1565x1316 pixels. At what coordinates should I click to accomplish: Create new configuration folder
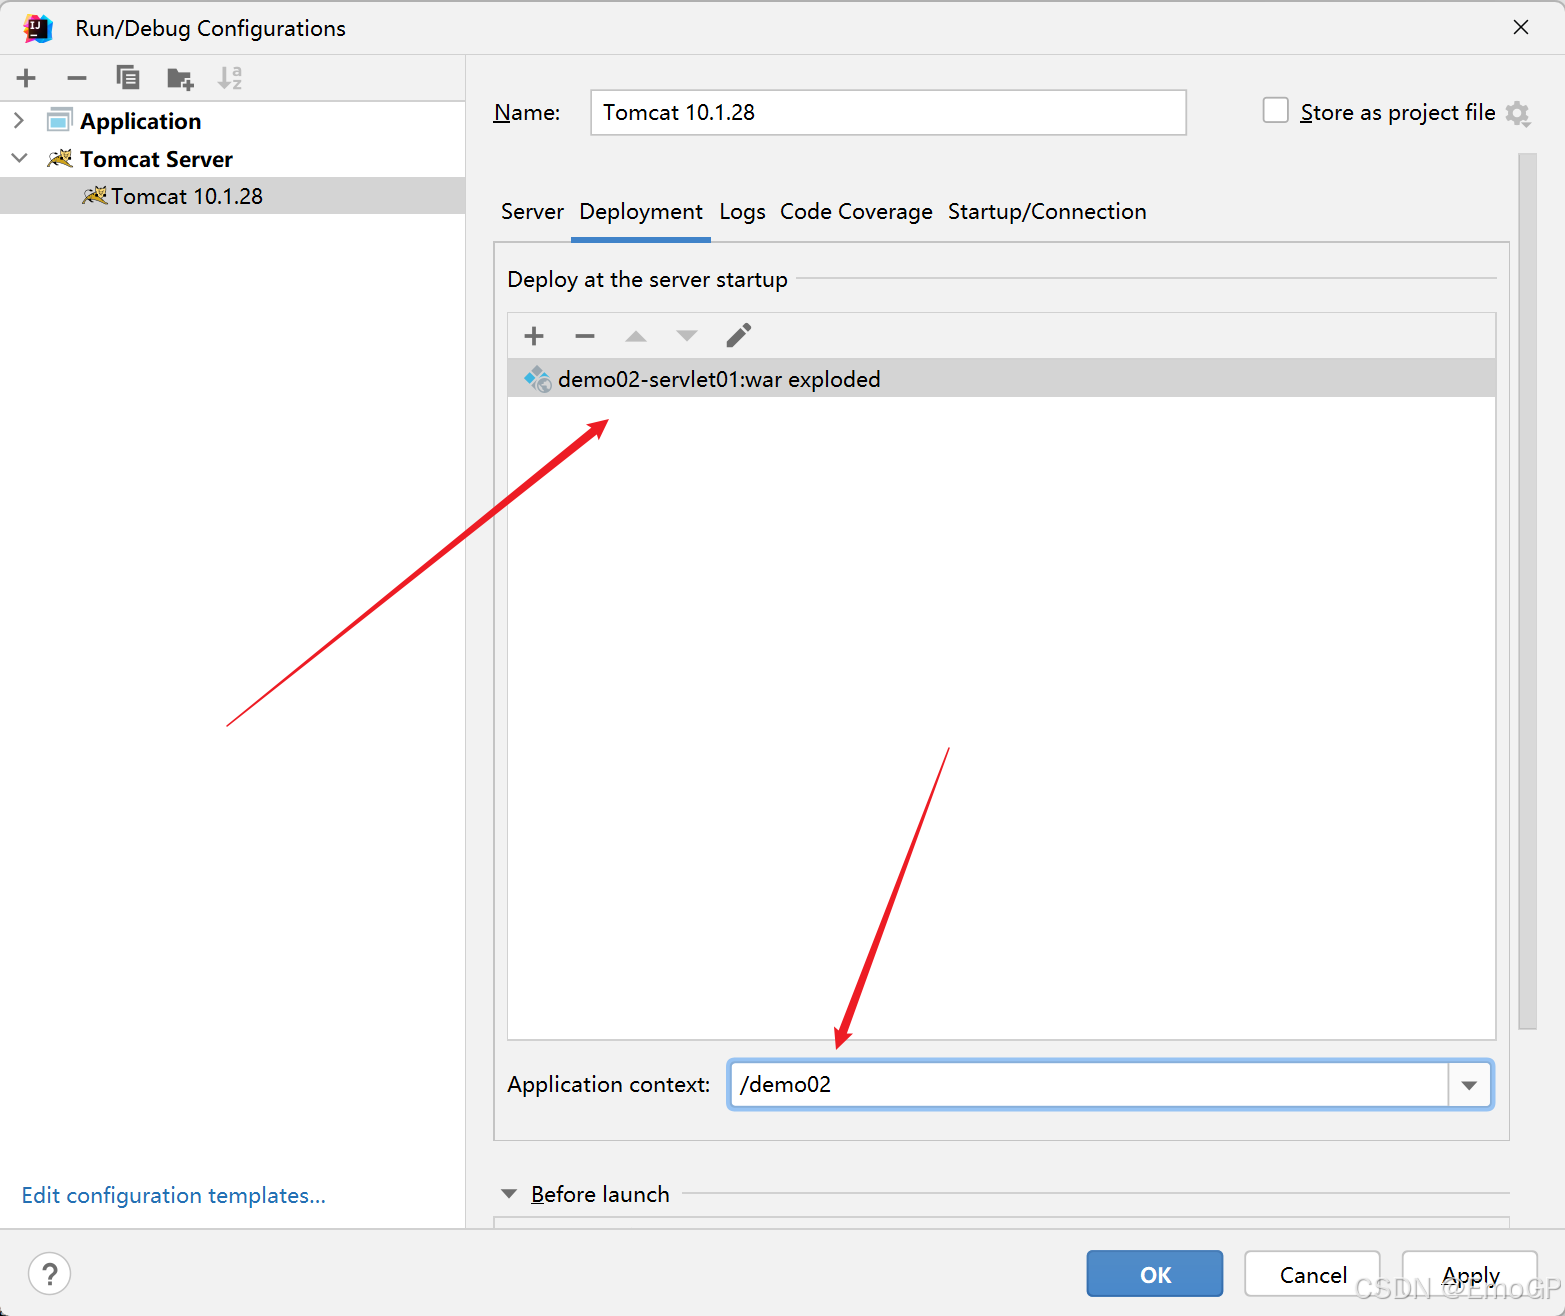click(x=180, y=78)
